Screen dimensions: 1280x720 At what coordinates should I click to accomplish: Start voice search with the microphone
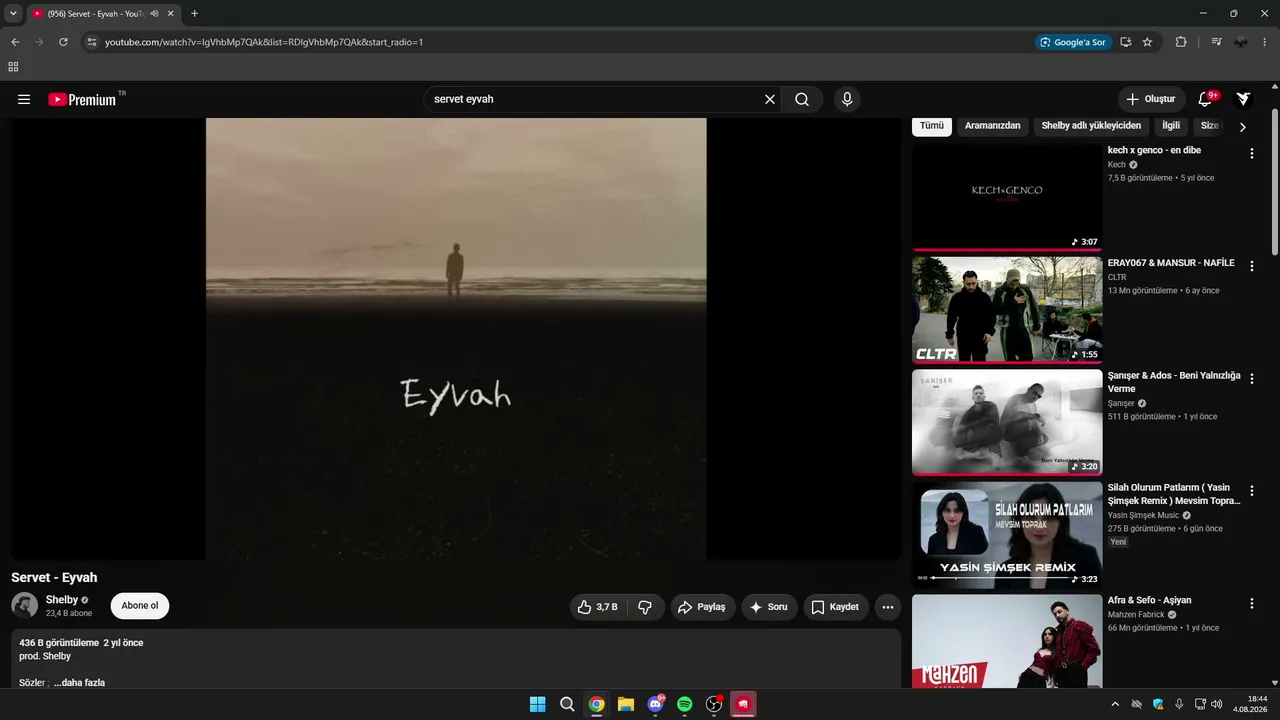tap(847, 99)
